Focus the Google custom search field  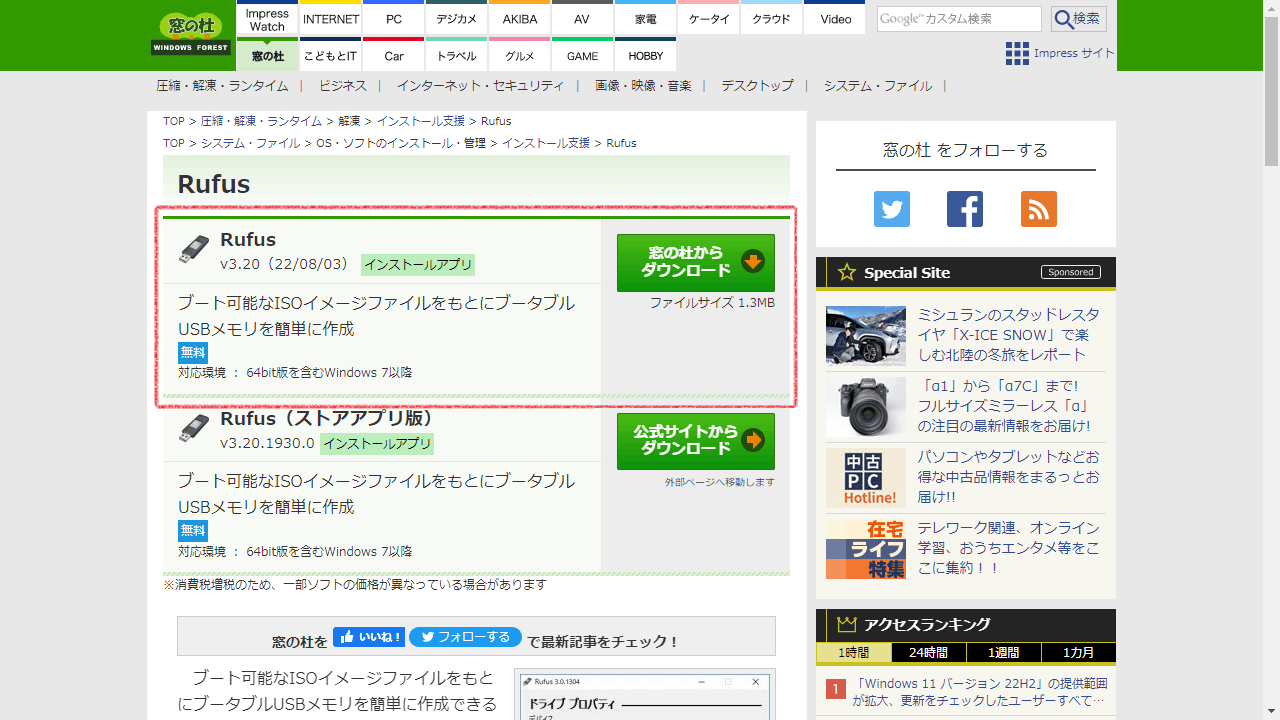point(959,19)
